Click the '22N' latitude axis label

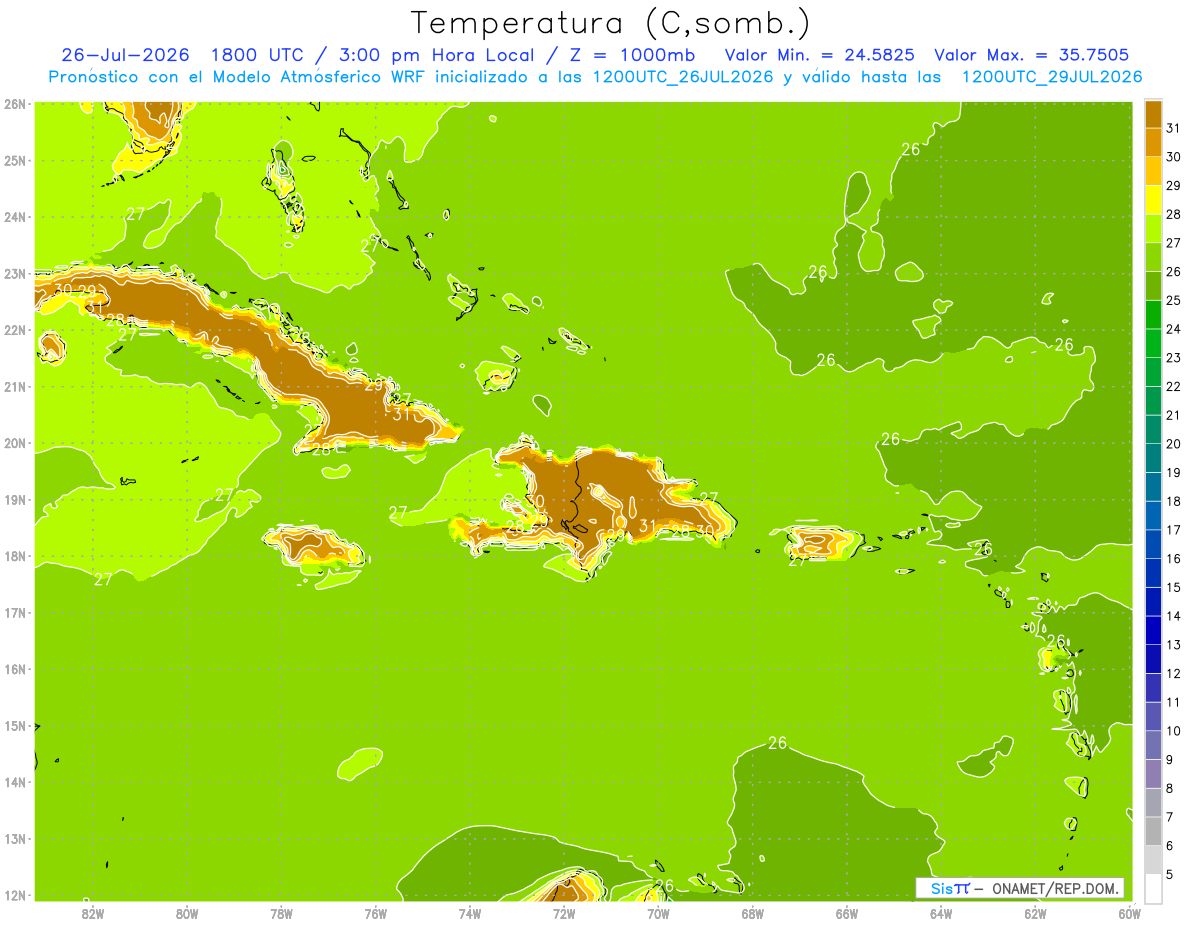point(15,330)
